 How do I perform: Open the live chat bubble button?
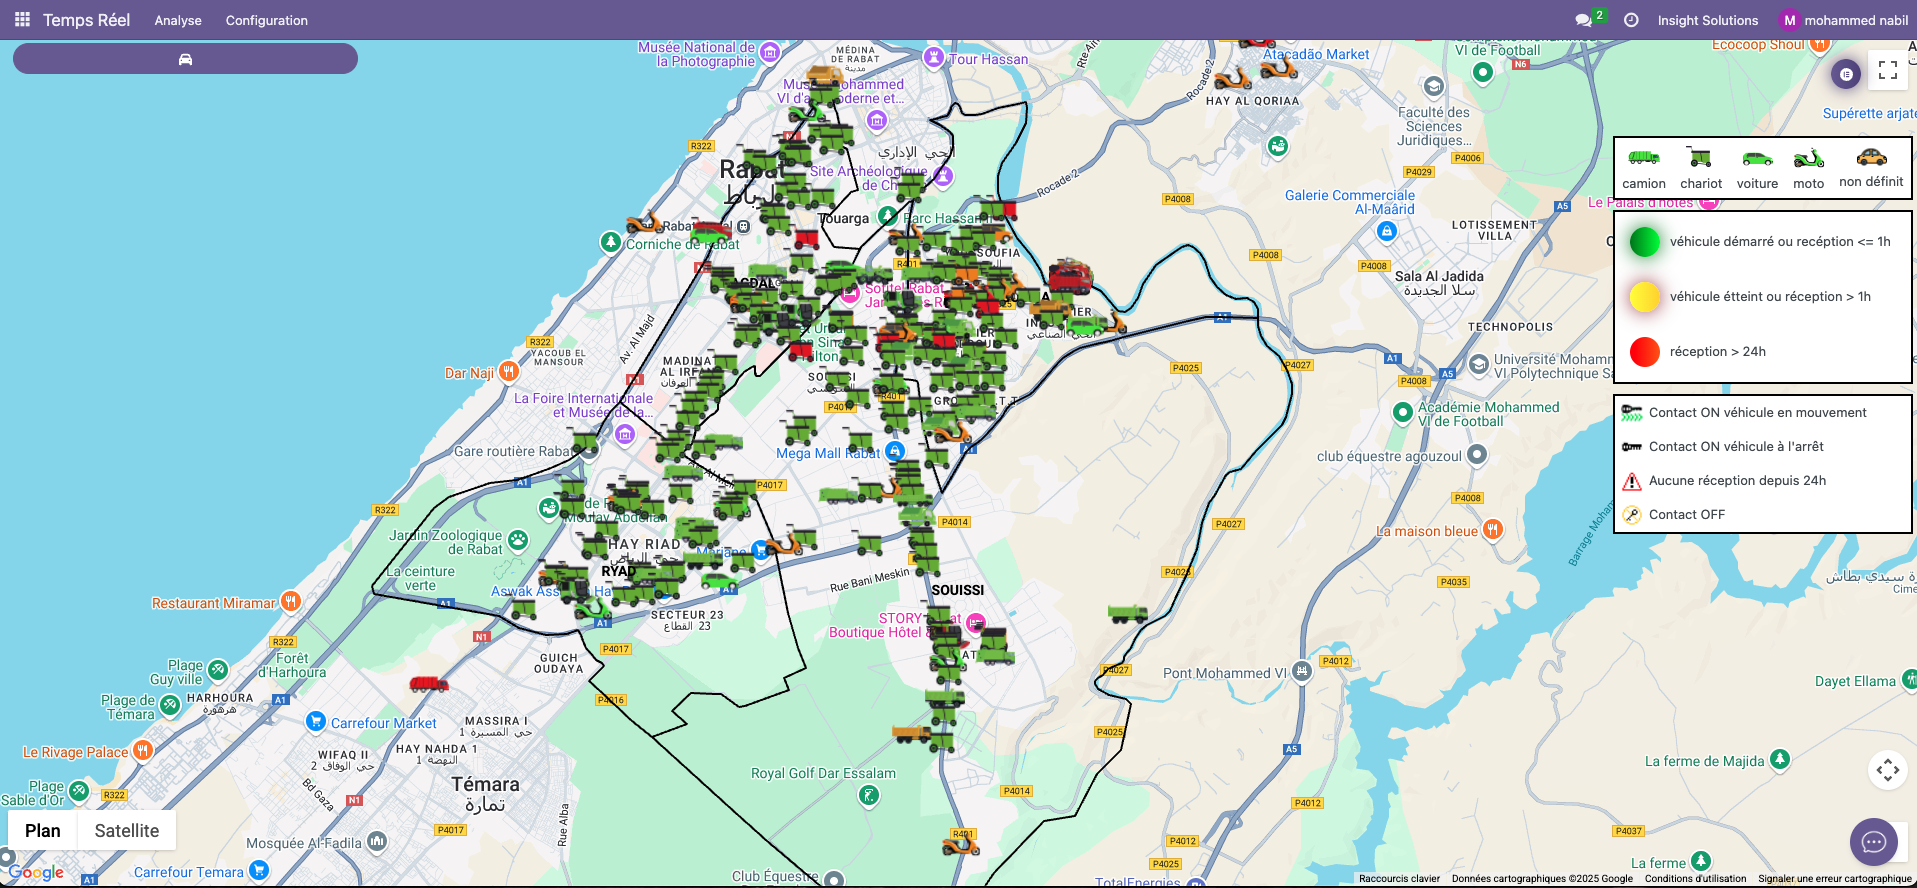pyautogui.click(x=1874, y=842)
